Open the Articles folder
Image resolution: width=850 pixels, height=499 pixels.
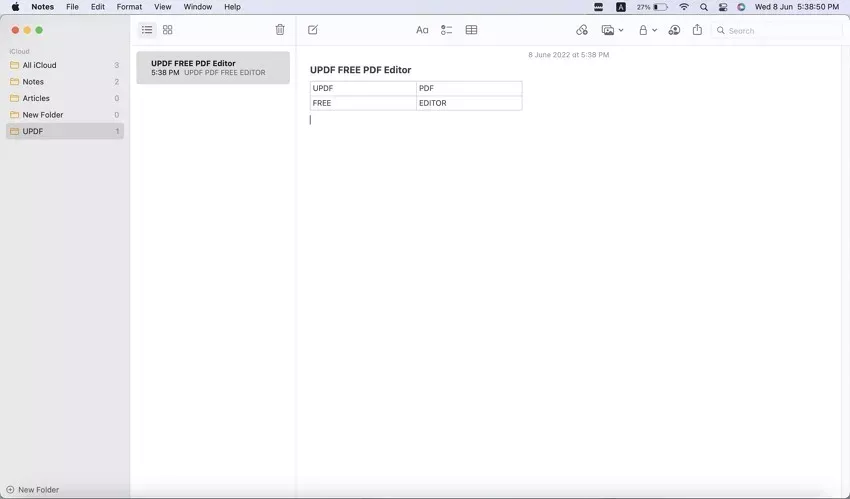[x=65, y=98]
